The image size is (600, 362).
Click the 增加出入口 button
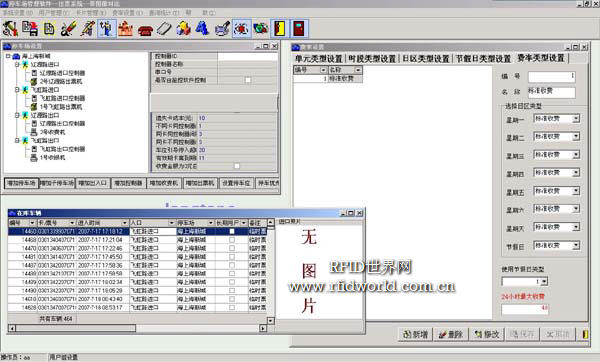pos(92,183)
